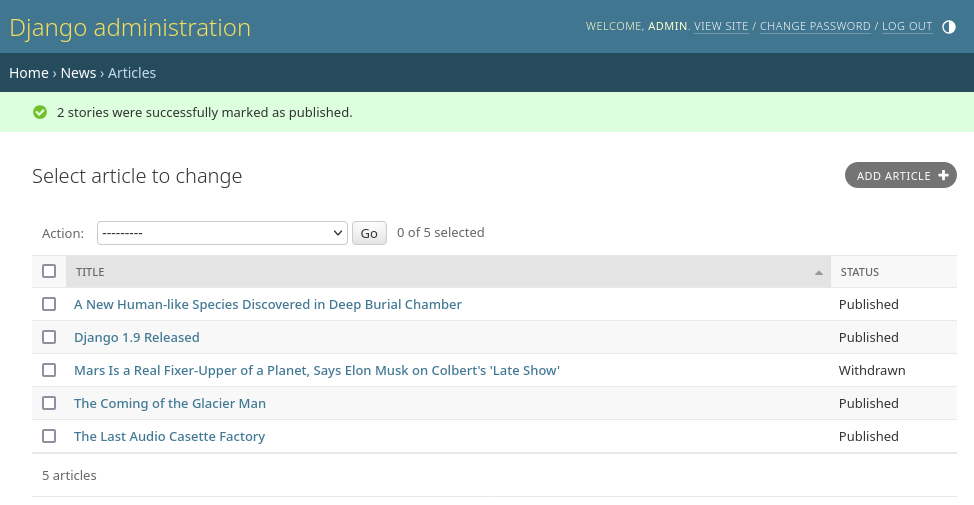Navigate to News in breadcrumbs

pyautogui.click(x=78, y=73)
